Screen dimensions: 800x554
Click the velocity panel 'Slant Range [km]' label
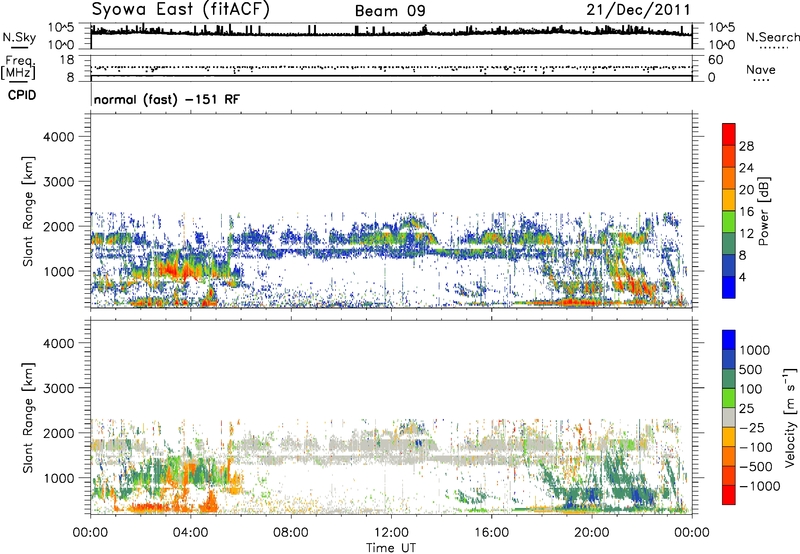pos(28,418)
